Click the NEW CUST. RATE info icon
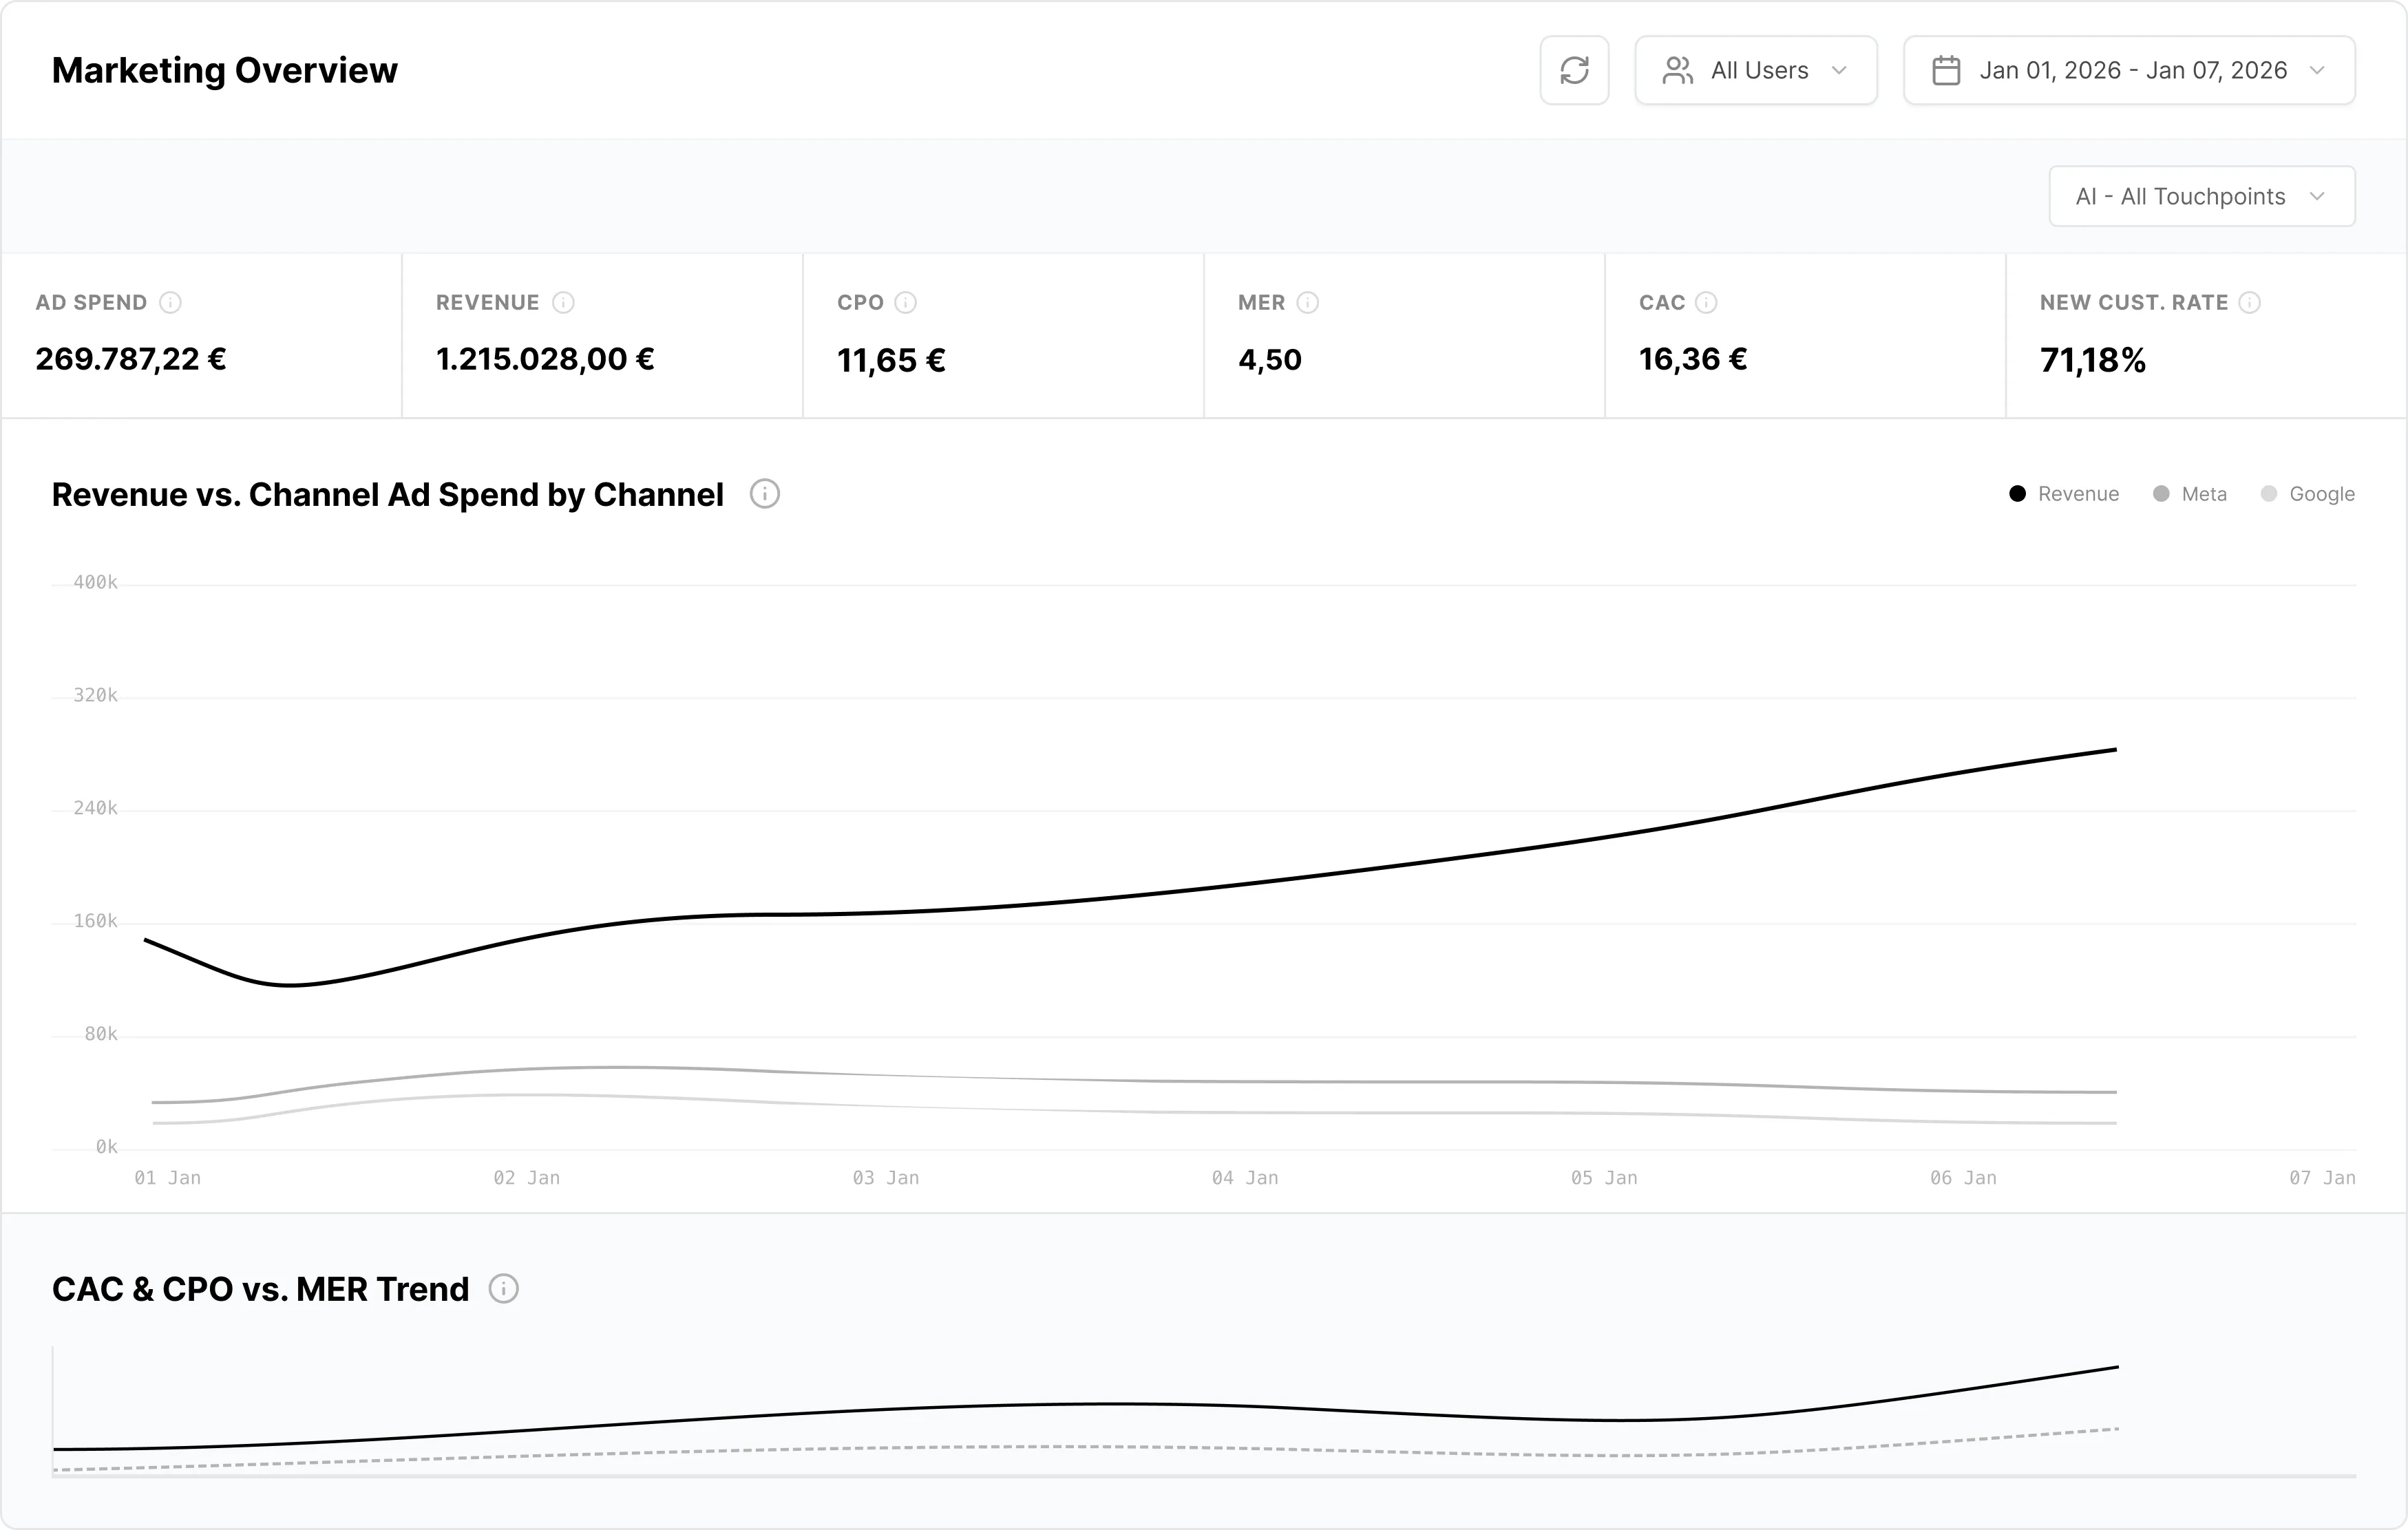Image resolution: width=2408 pixels, height=1530 pixels. pos(2249,302)
